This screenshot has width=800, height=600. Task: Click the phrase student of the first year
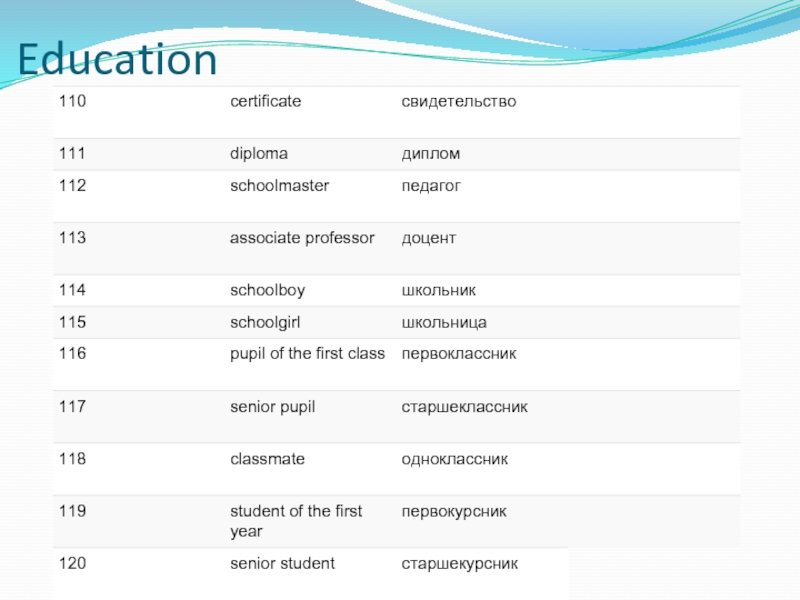[x=296, y=521]
